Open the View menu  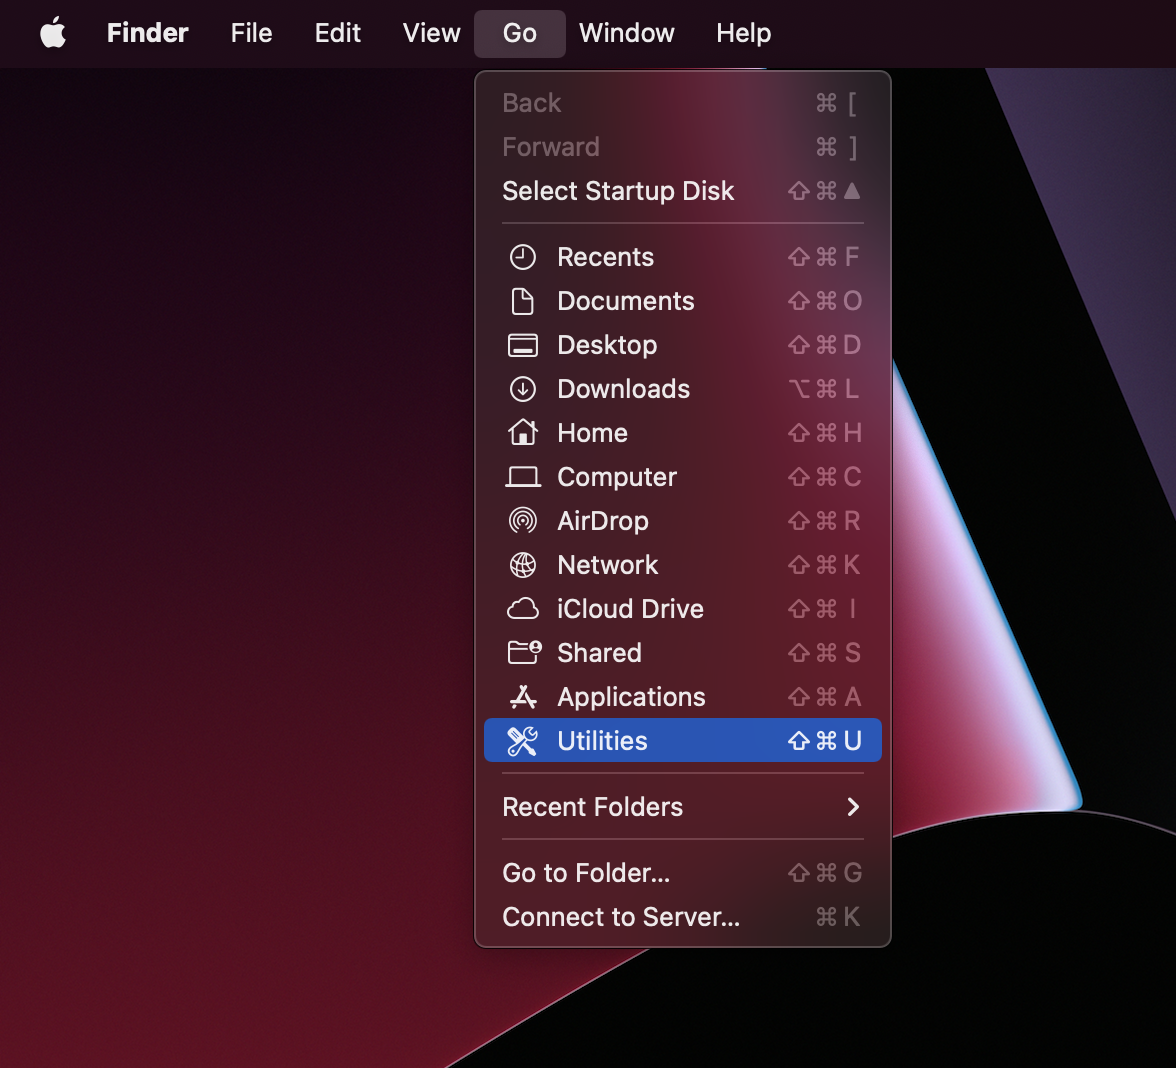point(431,33)
